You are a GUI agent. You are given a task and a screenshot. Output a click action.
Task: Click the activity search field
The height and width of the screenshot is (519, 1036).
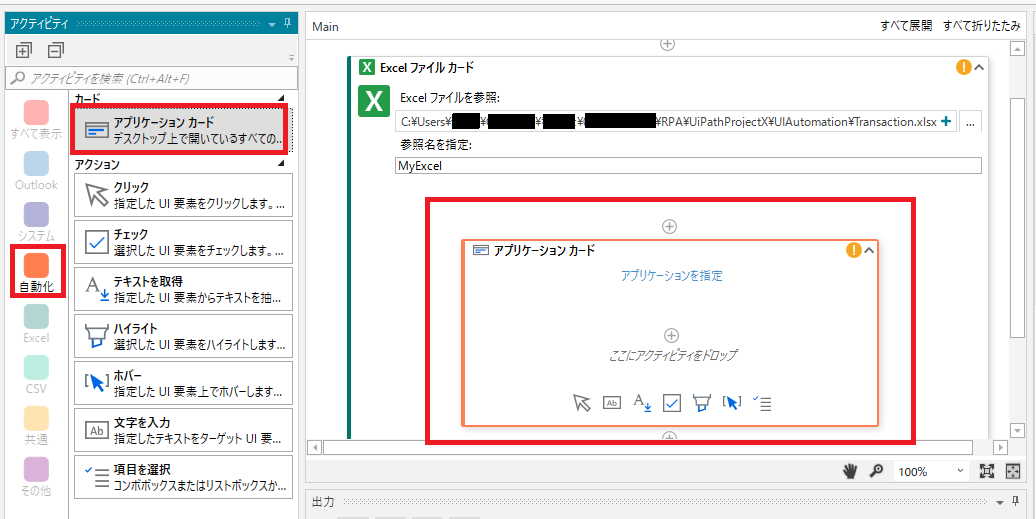pyautogui.click(x=153, y=77)
